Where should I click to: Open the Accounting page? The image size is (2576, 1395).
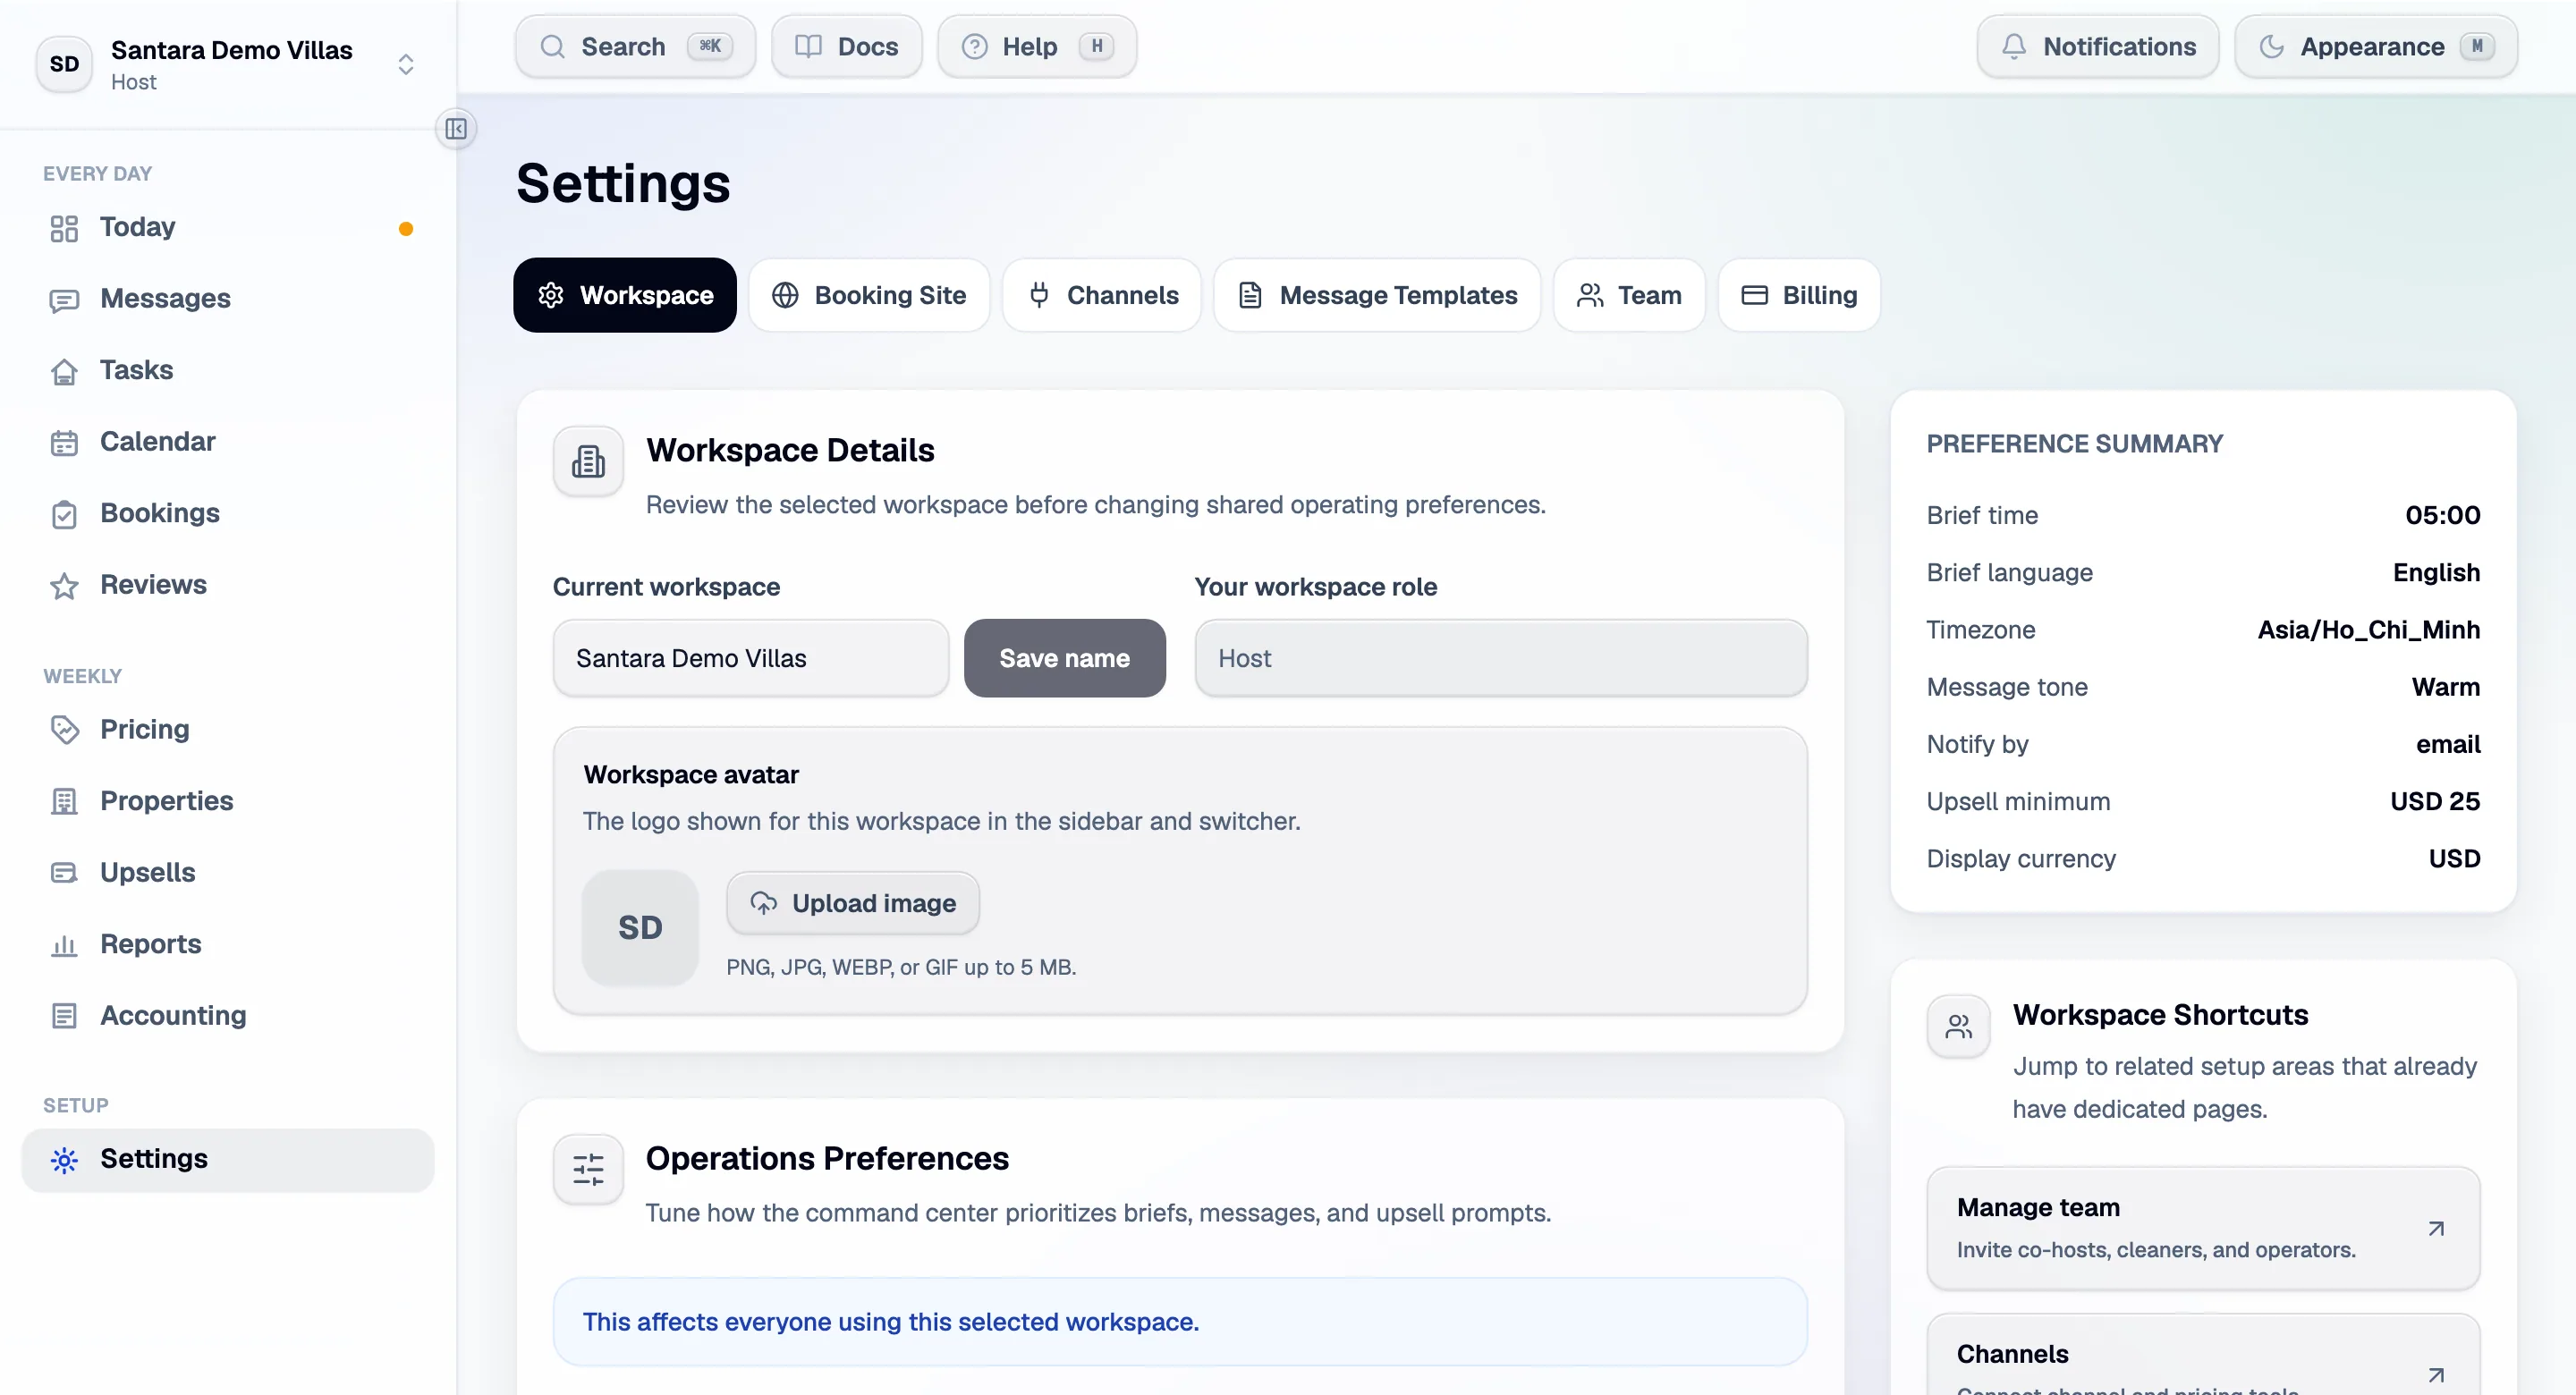(x=228, y=1015)
